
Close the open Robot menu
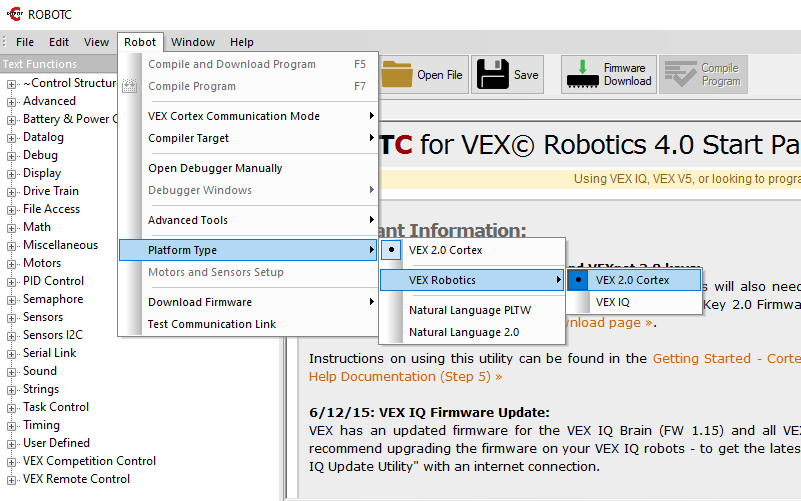point(140,42)
